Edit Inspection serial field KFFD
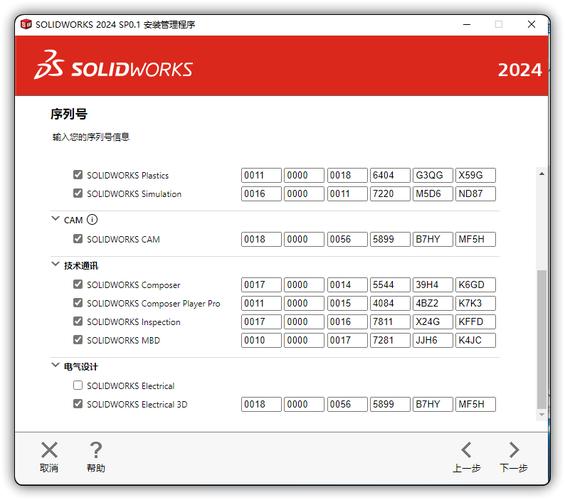 (x=475, y=322)
